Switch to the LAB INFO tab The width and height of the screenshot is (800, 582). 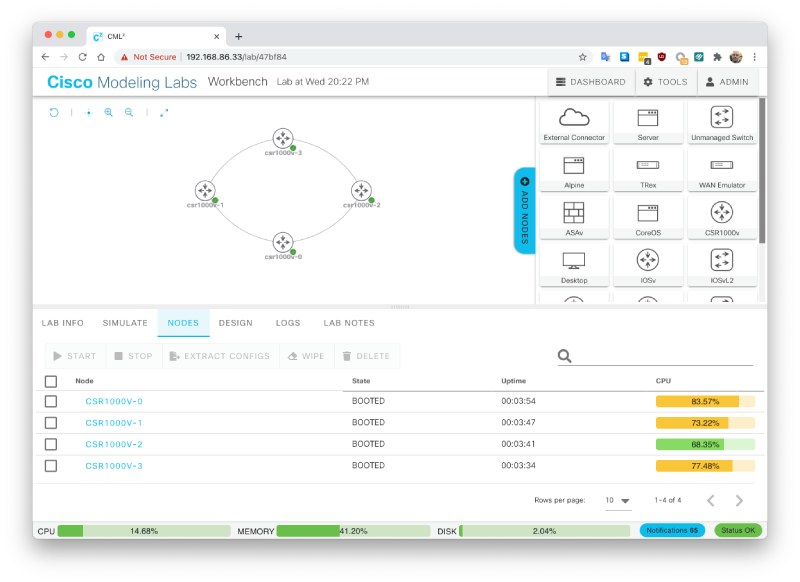coord(62,323)
